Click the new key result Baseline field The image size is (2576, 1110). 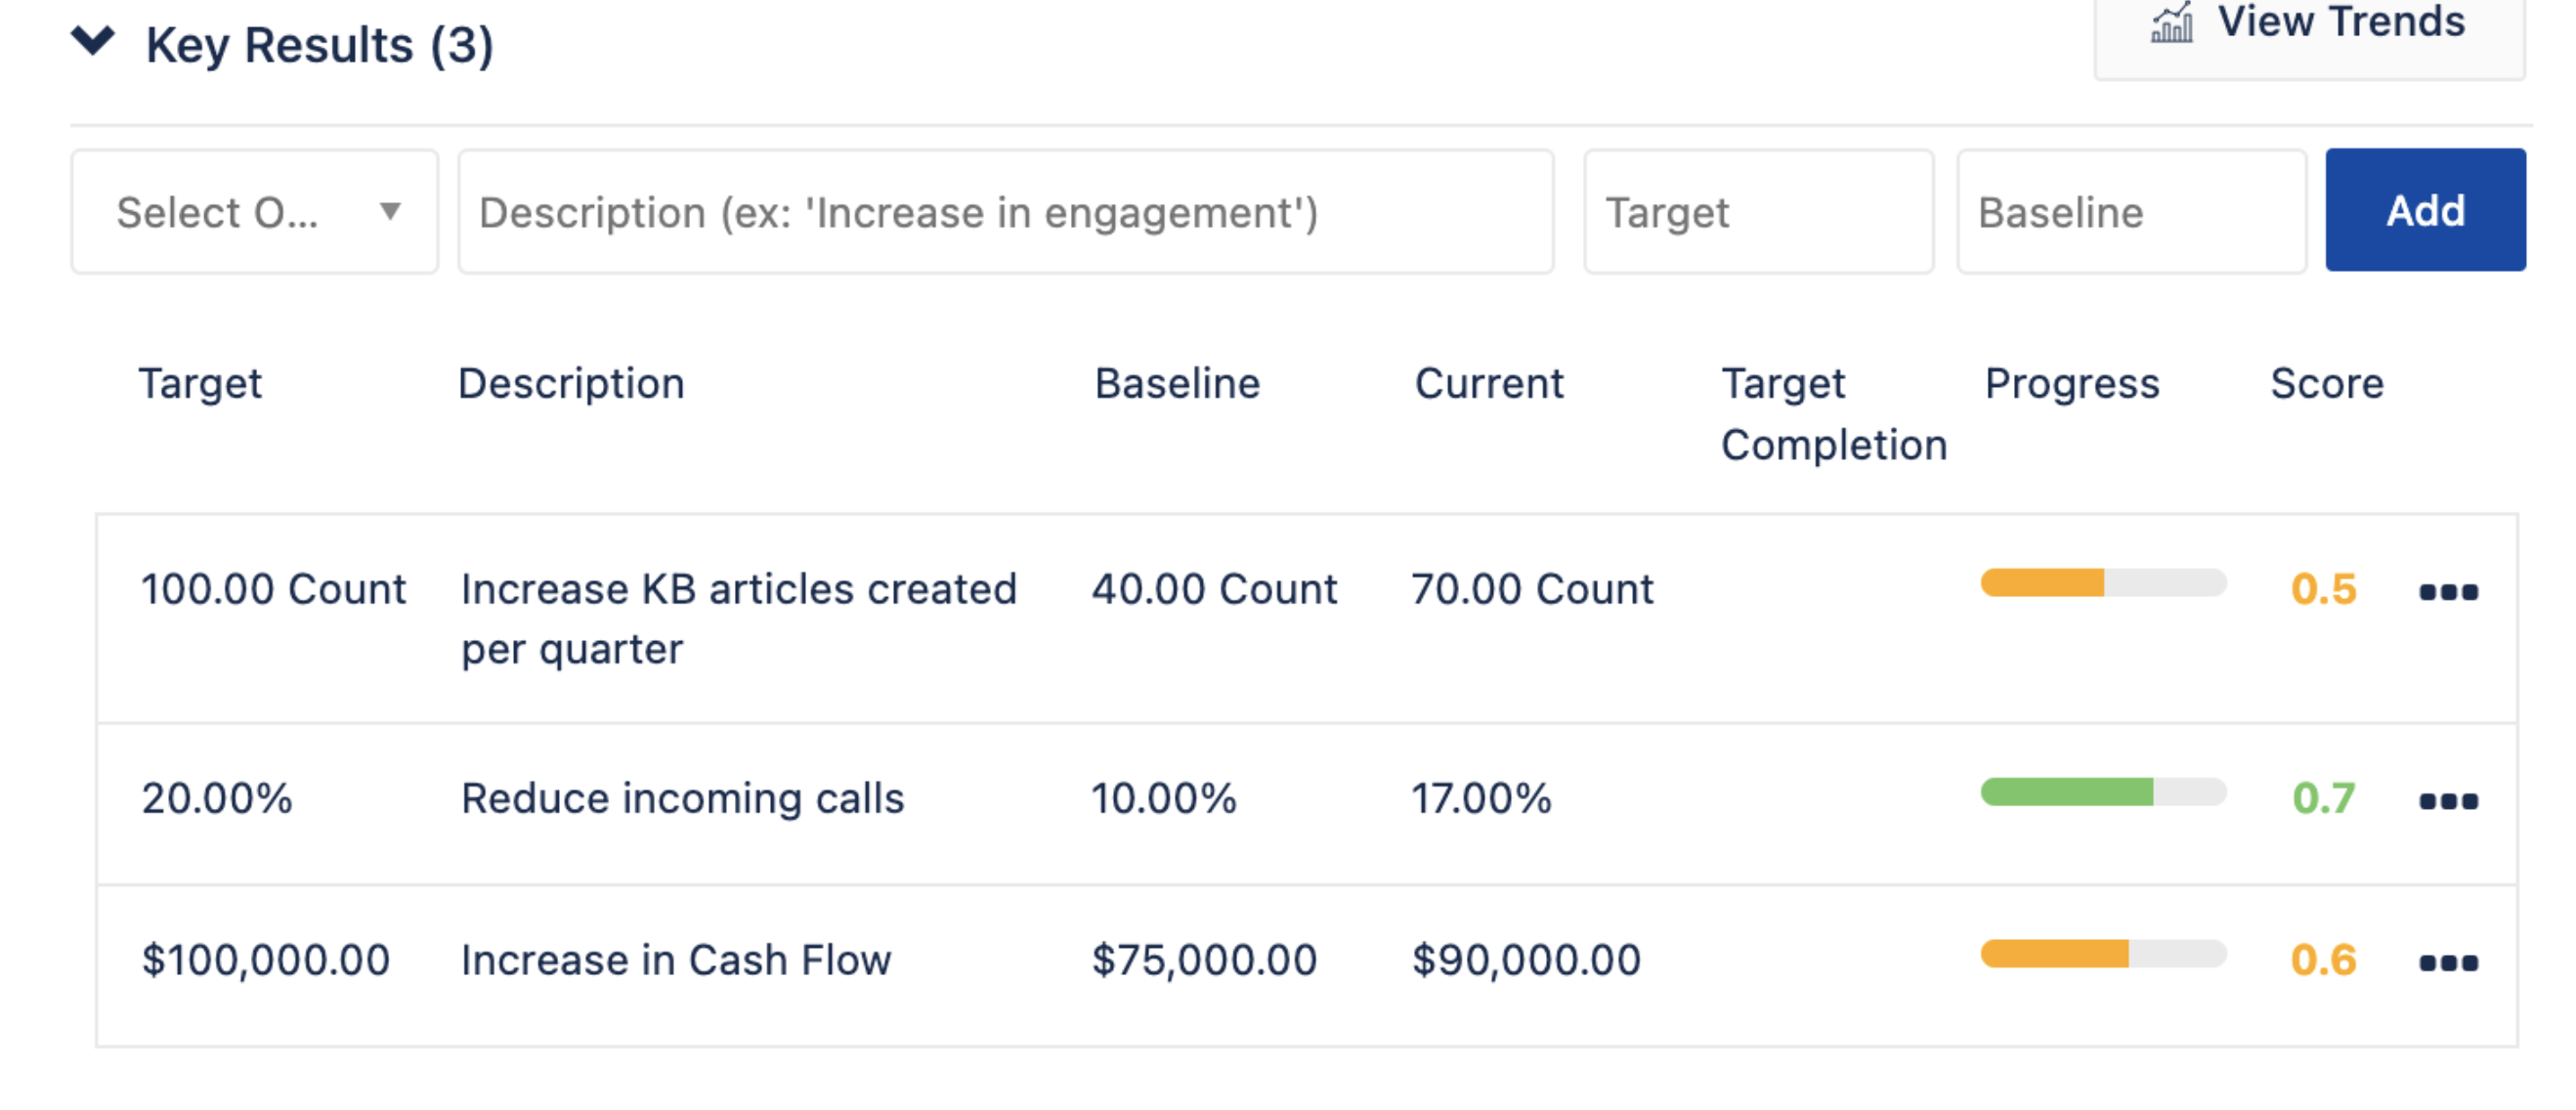coord(2130,212)
